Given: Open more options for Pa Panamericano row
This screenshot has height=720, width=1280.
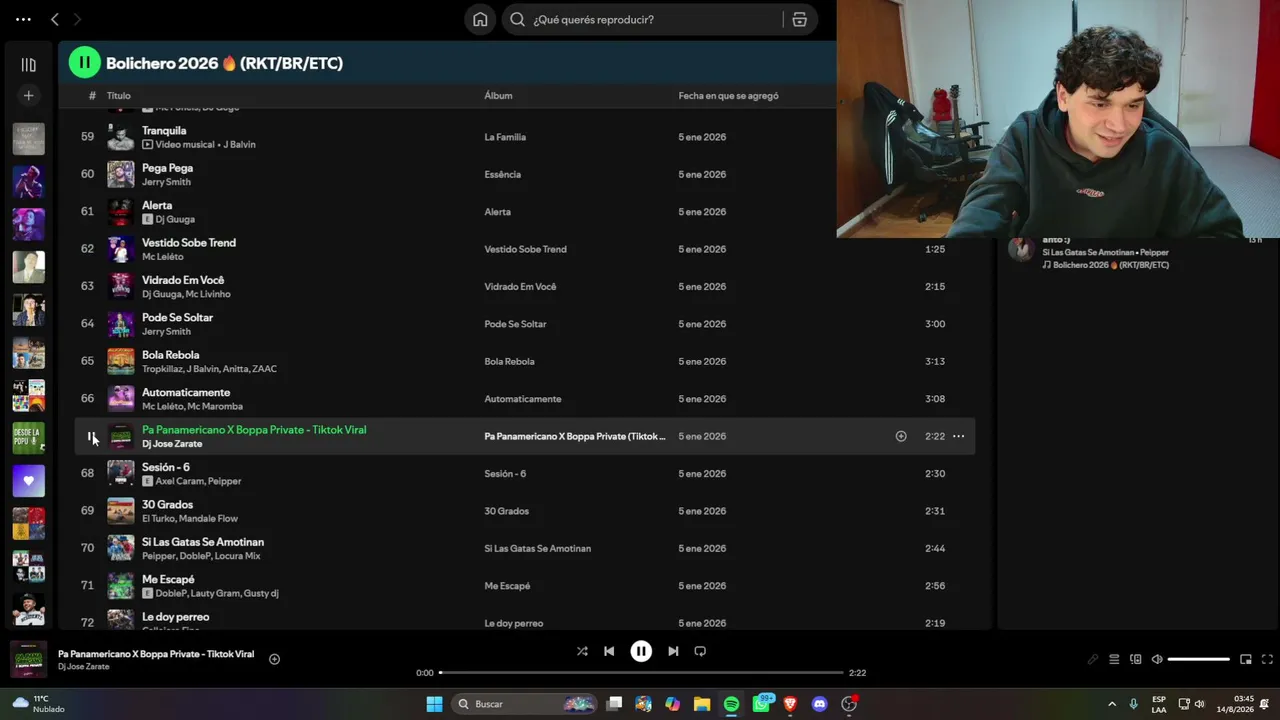Looking at the screenshot, I should coord(958,436).
